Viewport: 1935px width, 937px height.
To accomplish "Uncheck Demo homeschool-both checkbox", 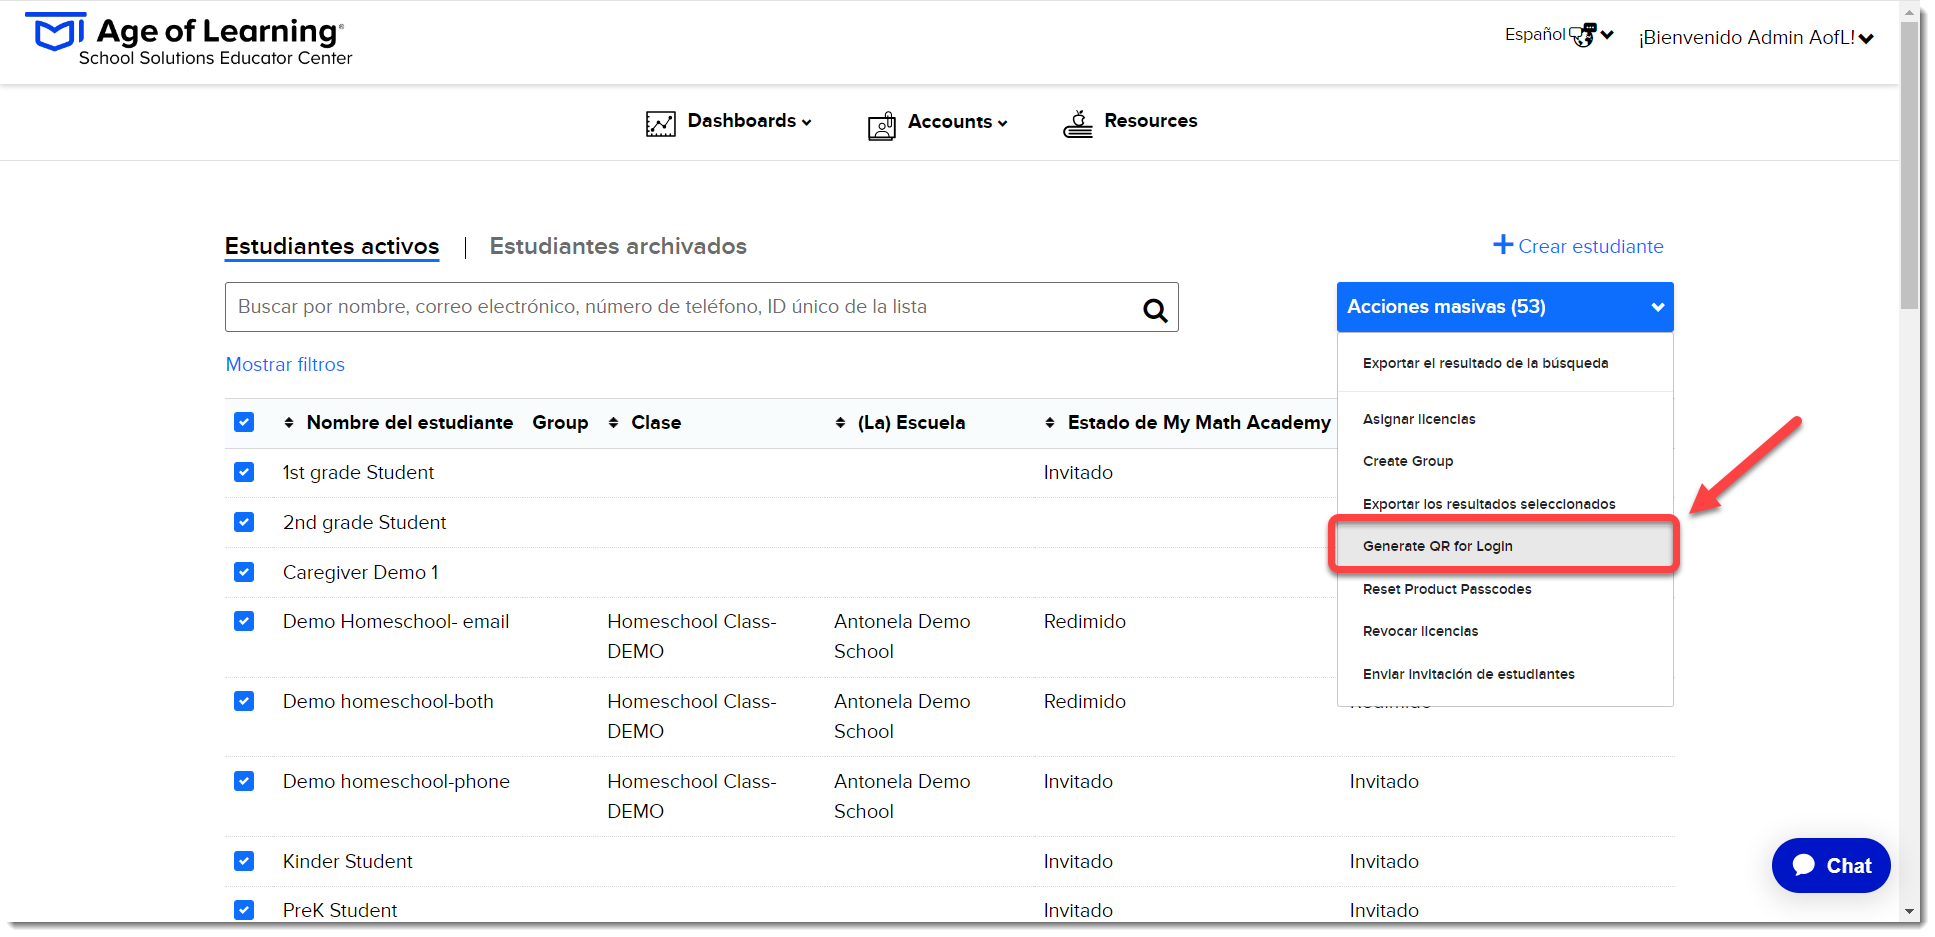I will coord(244,701).
